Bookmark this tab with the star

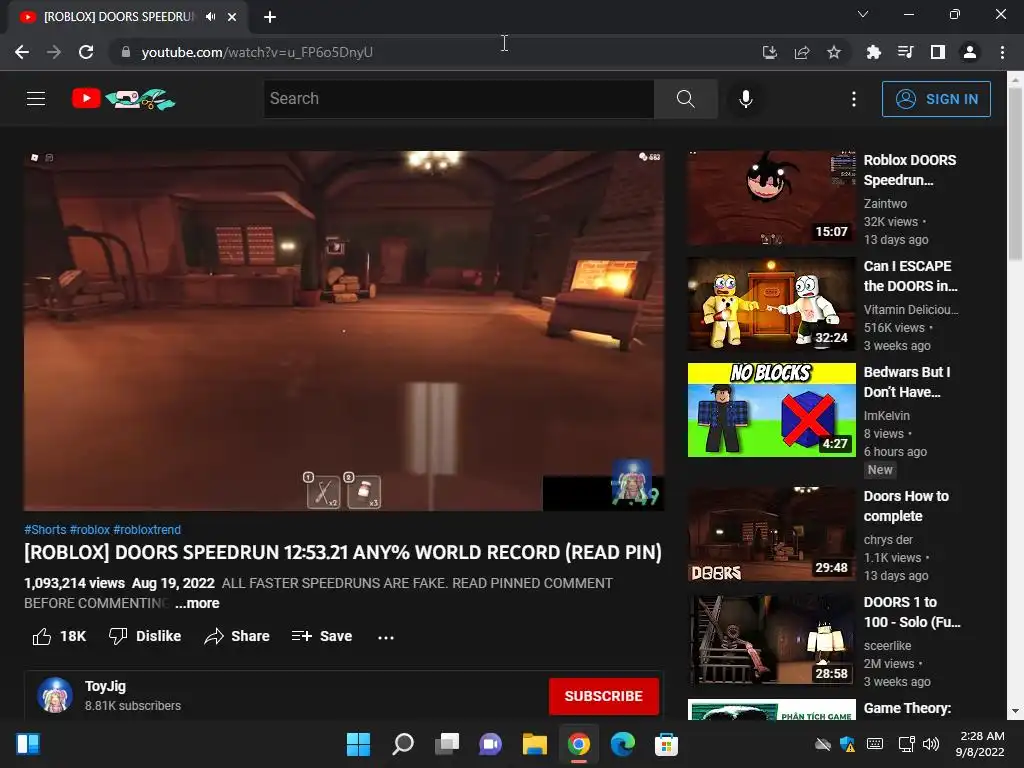coord(834,52)
